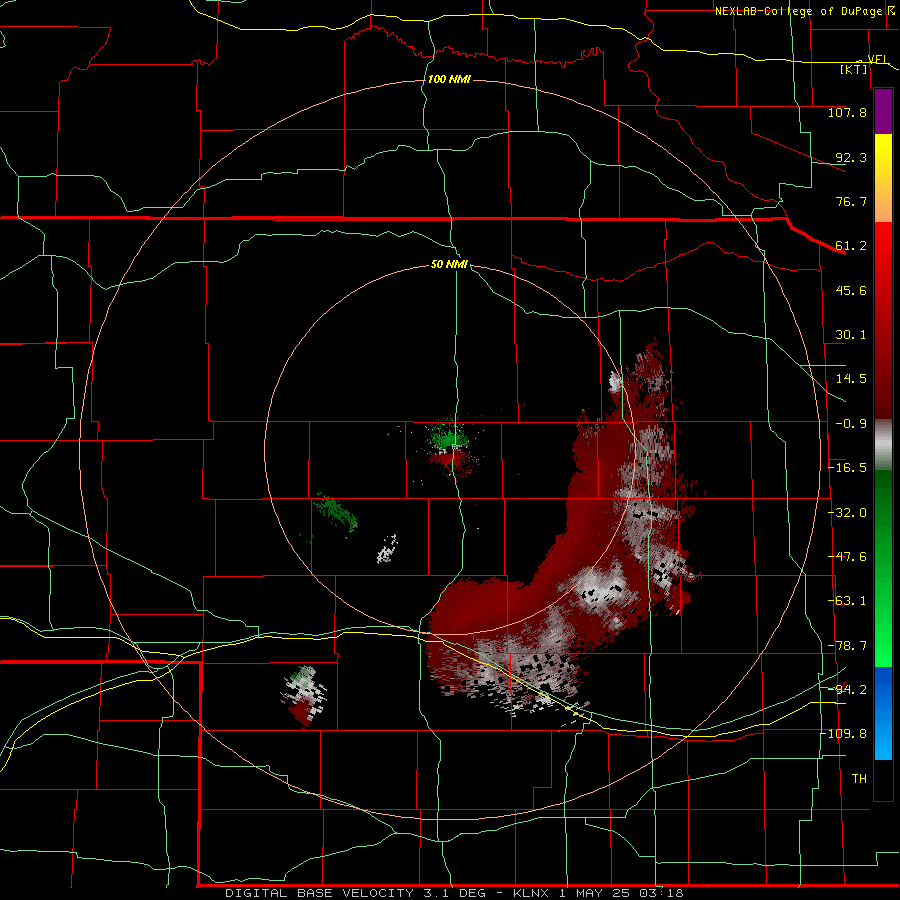Select the -0.9 scale value
This screenshot has width=900, height=900.
coord(851,424)
